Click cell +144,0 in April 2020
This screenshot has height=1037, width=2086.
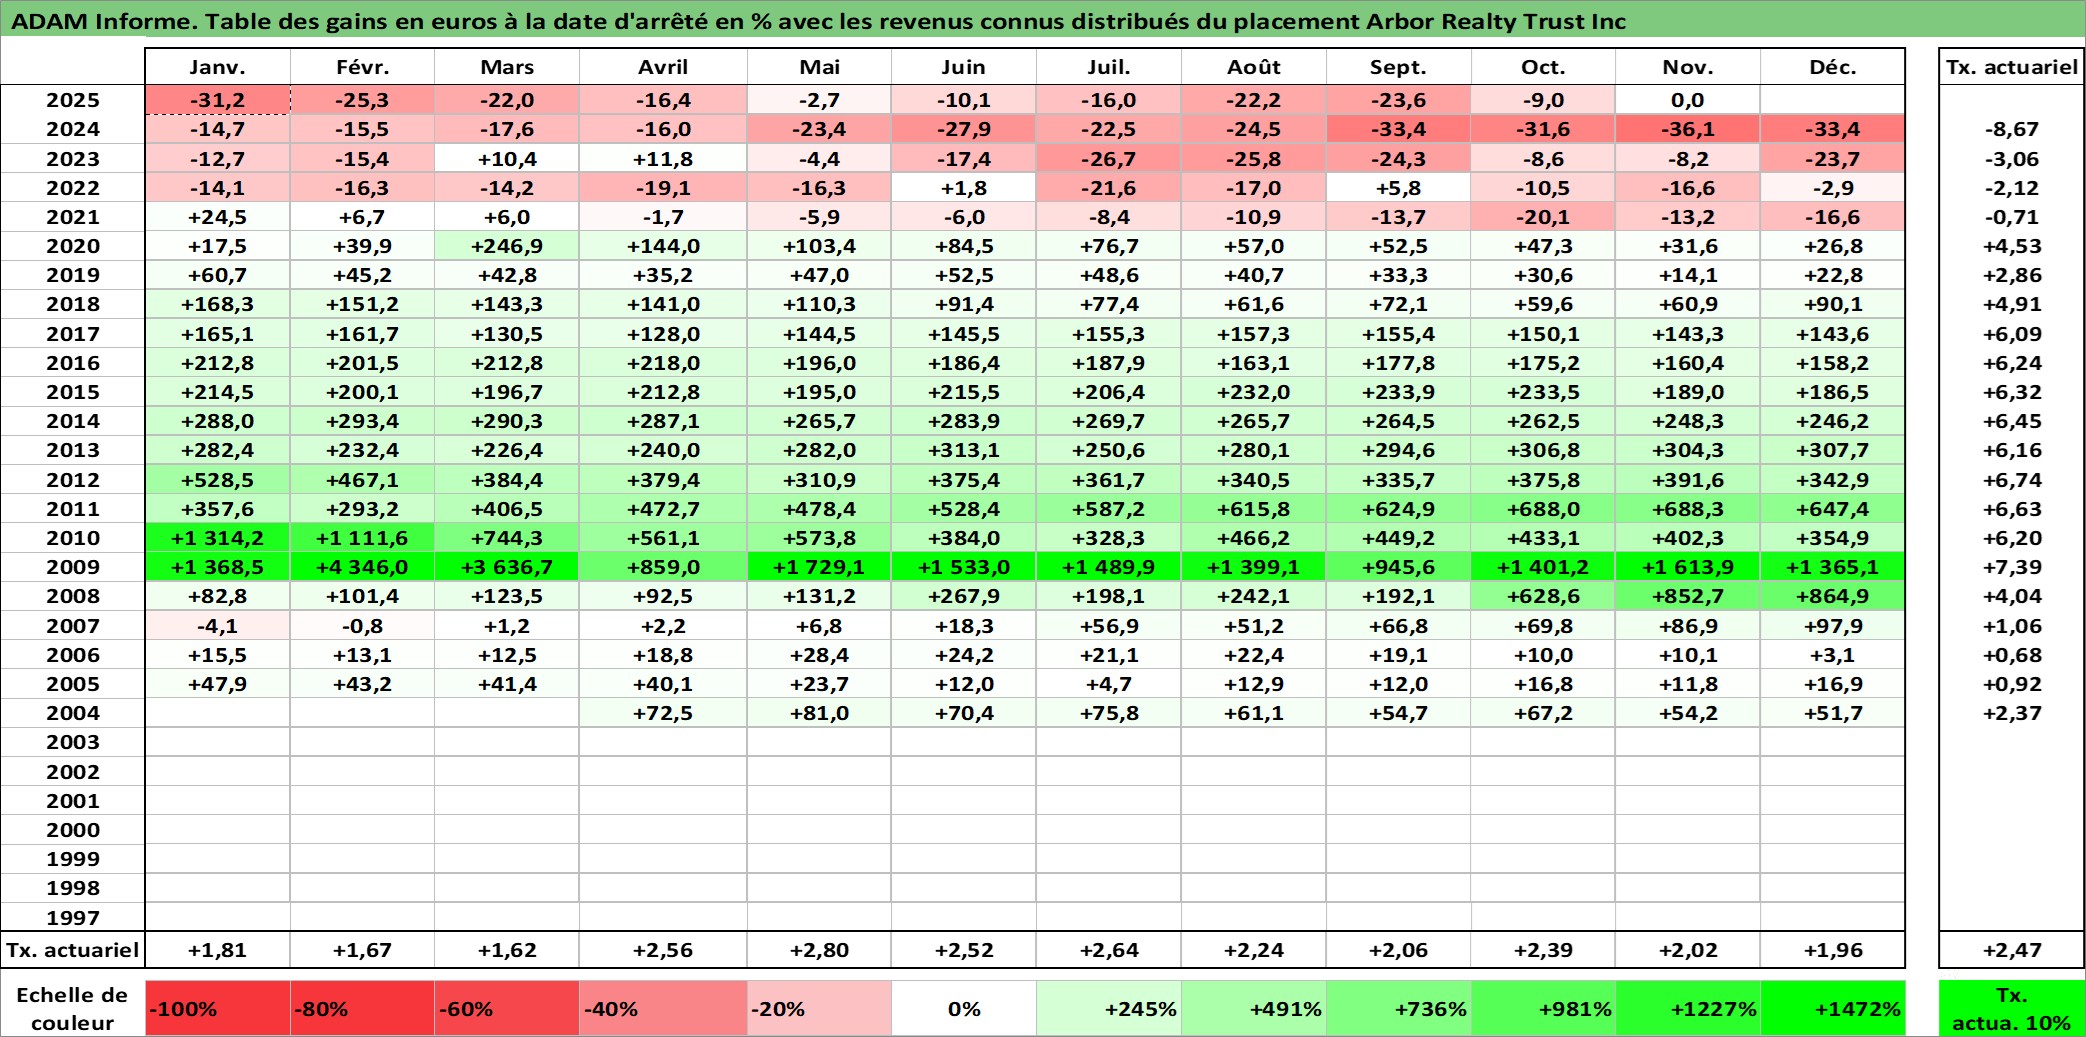[x=663, y=246]
